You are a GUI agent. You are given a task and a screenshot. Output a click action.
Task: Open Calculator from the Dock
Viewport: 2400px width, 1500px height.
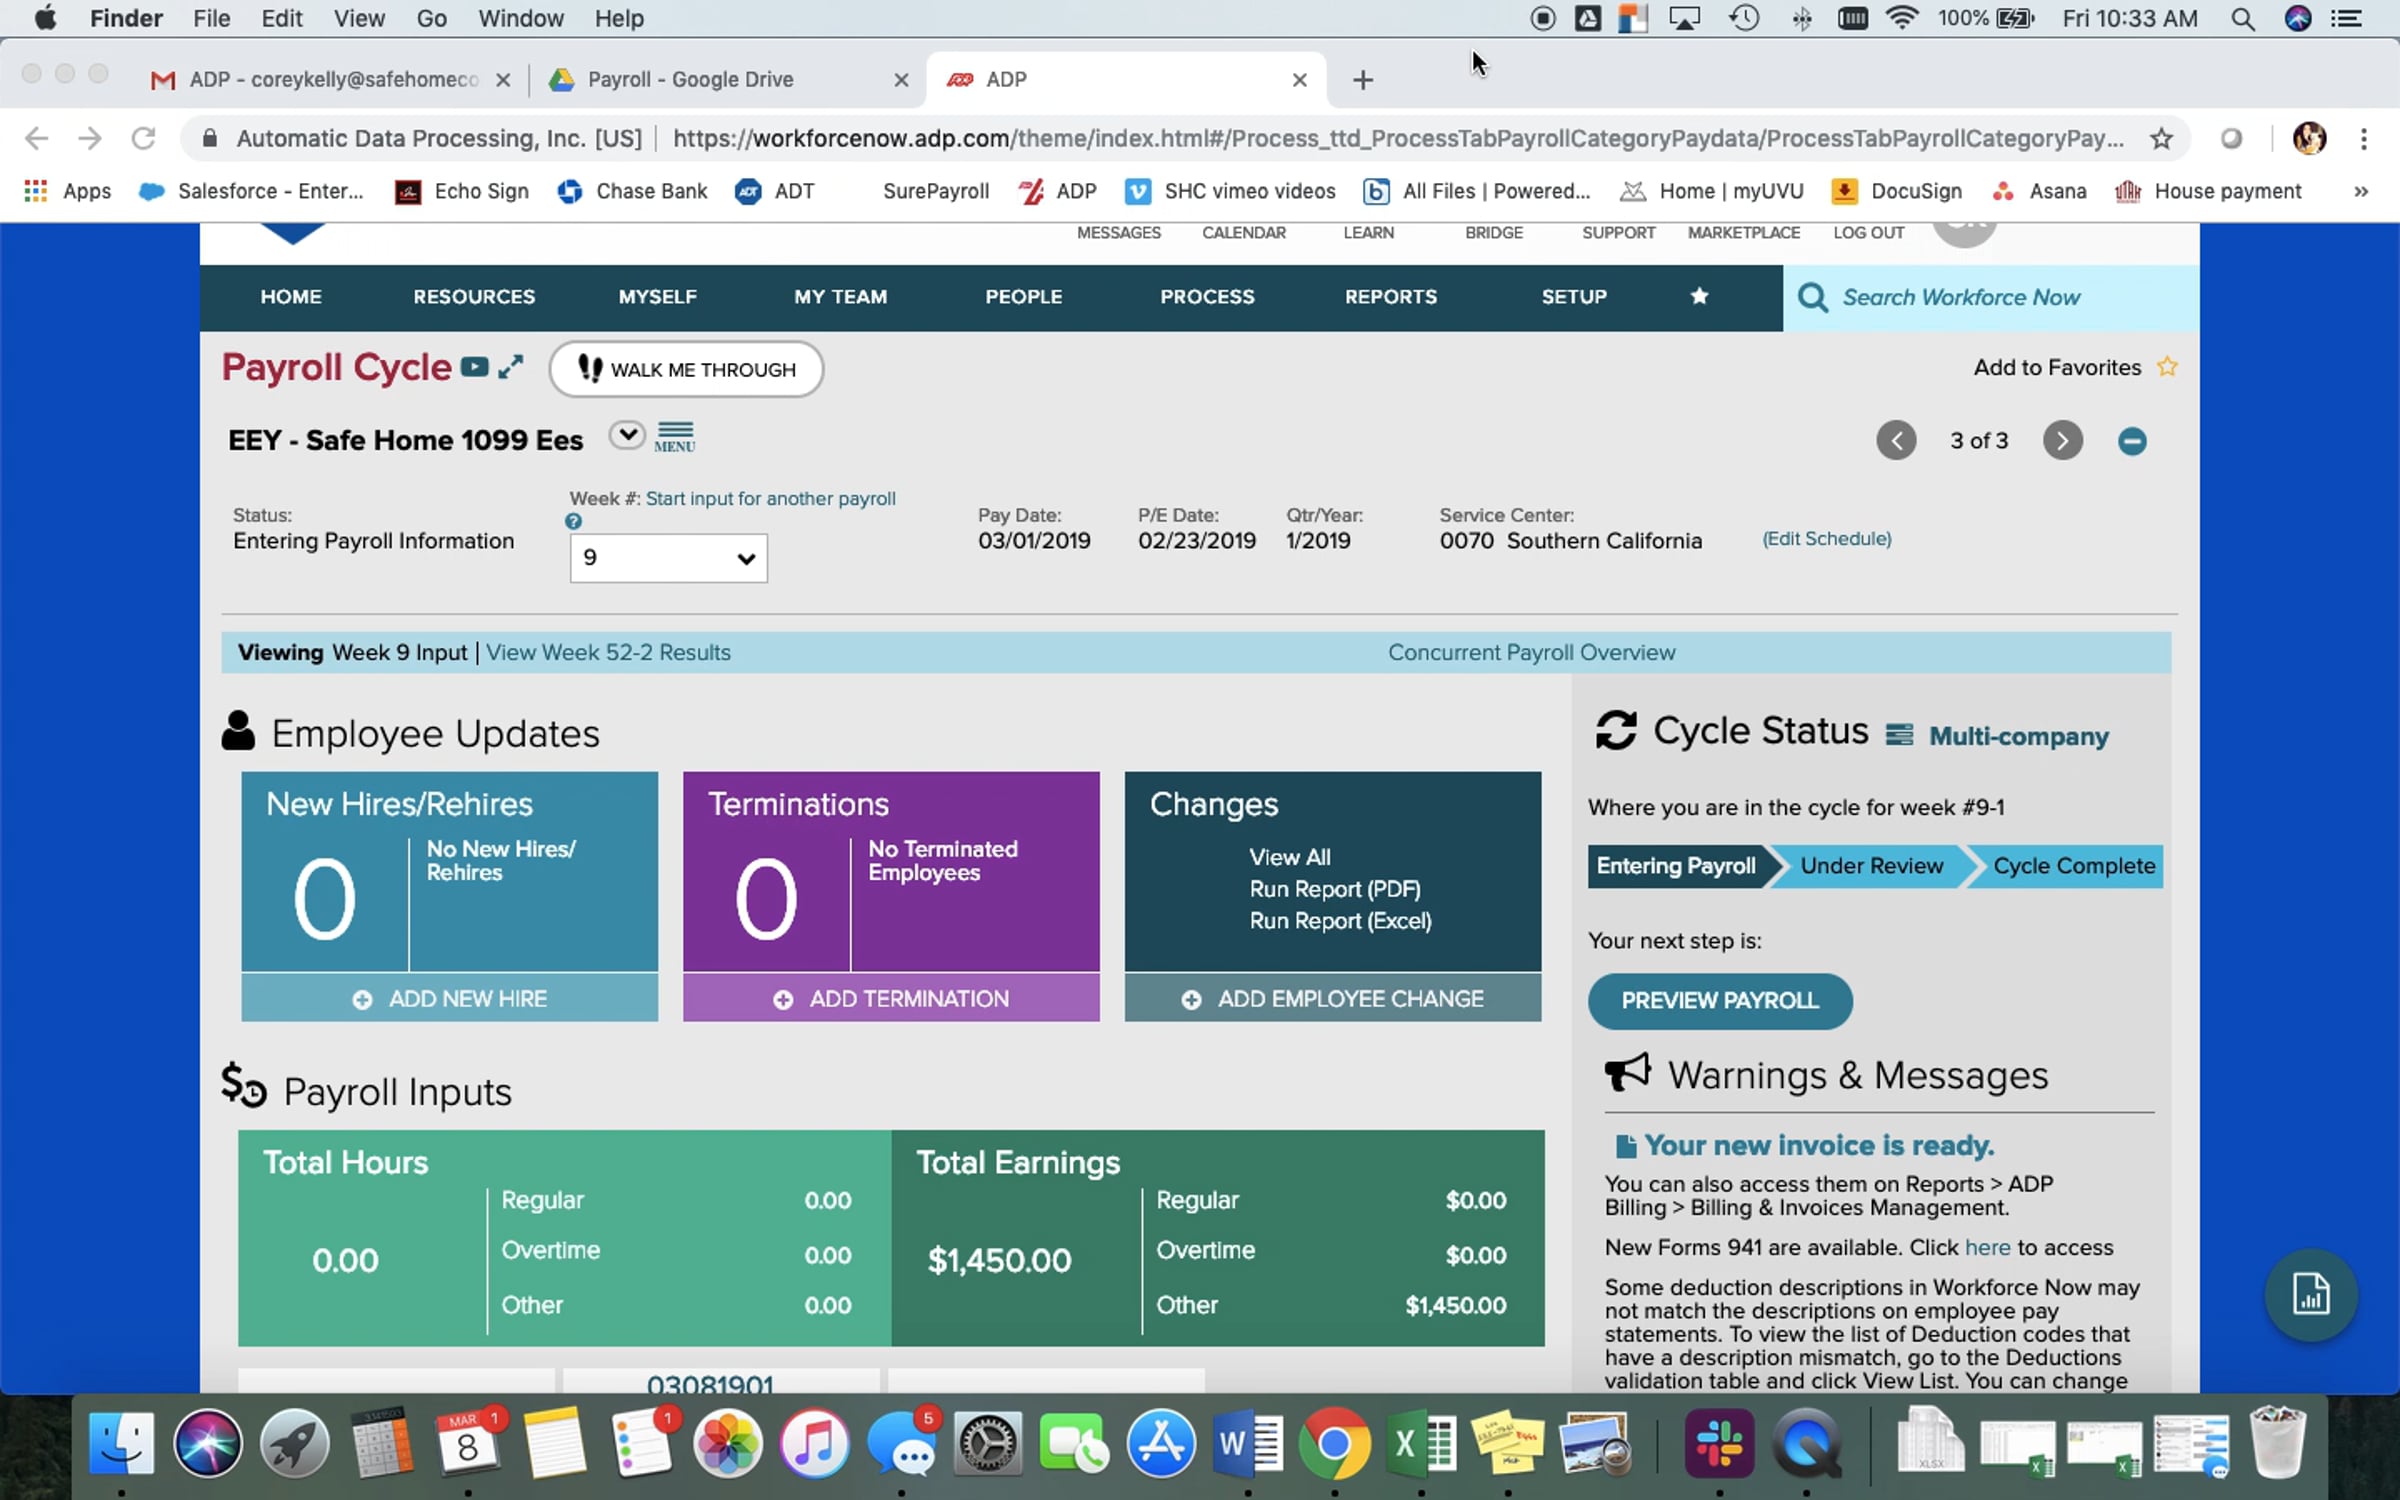(381, 1443)
